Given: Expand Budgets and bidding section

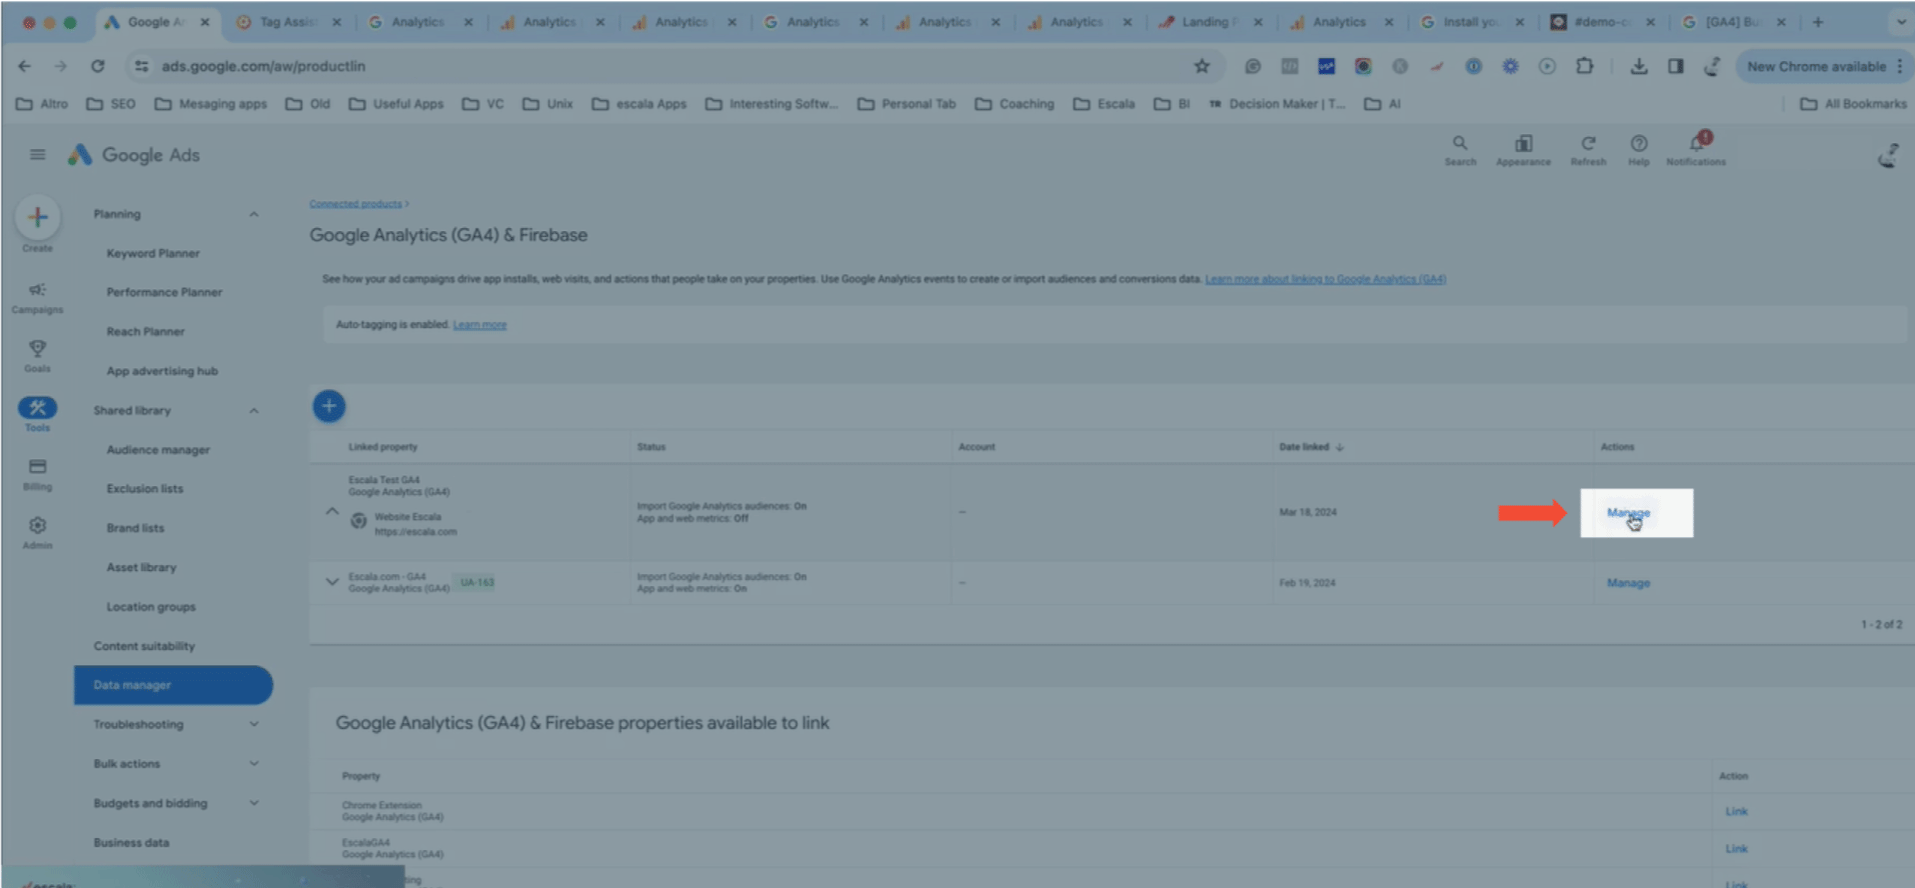Looking at the screenshot, I should [254, 802].
